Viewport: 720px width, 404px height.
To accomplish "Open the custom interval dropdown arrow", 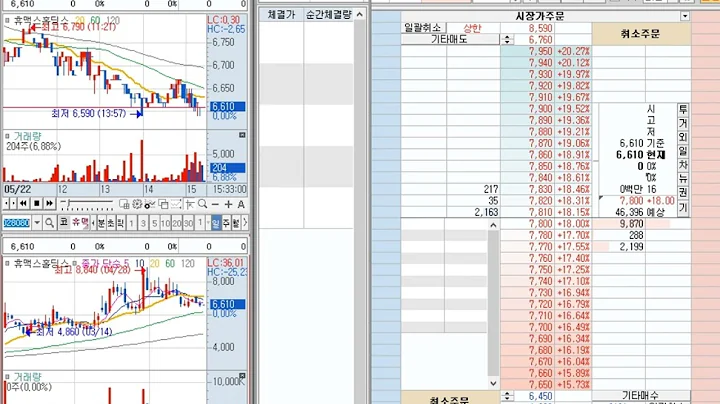I will click(x=208, y=223).
